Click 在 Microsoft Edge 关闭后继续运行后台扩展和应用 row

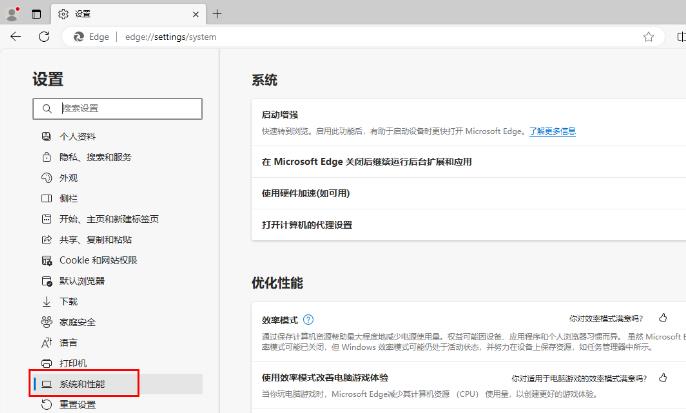(x=469, y=162)
